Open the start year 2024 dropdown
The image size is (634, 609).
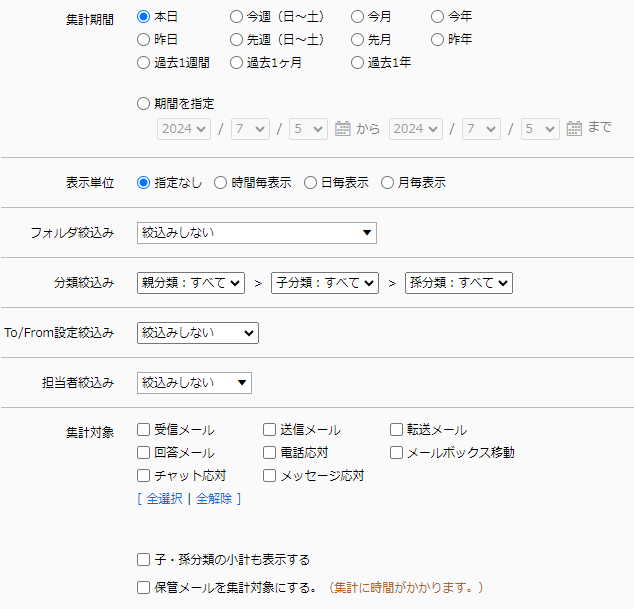coord(183,129)
